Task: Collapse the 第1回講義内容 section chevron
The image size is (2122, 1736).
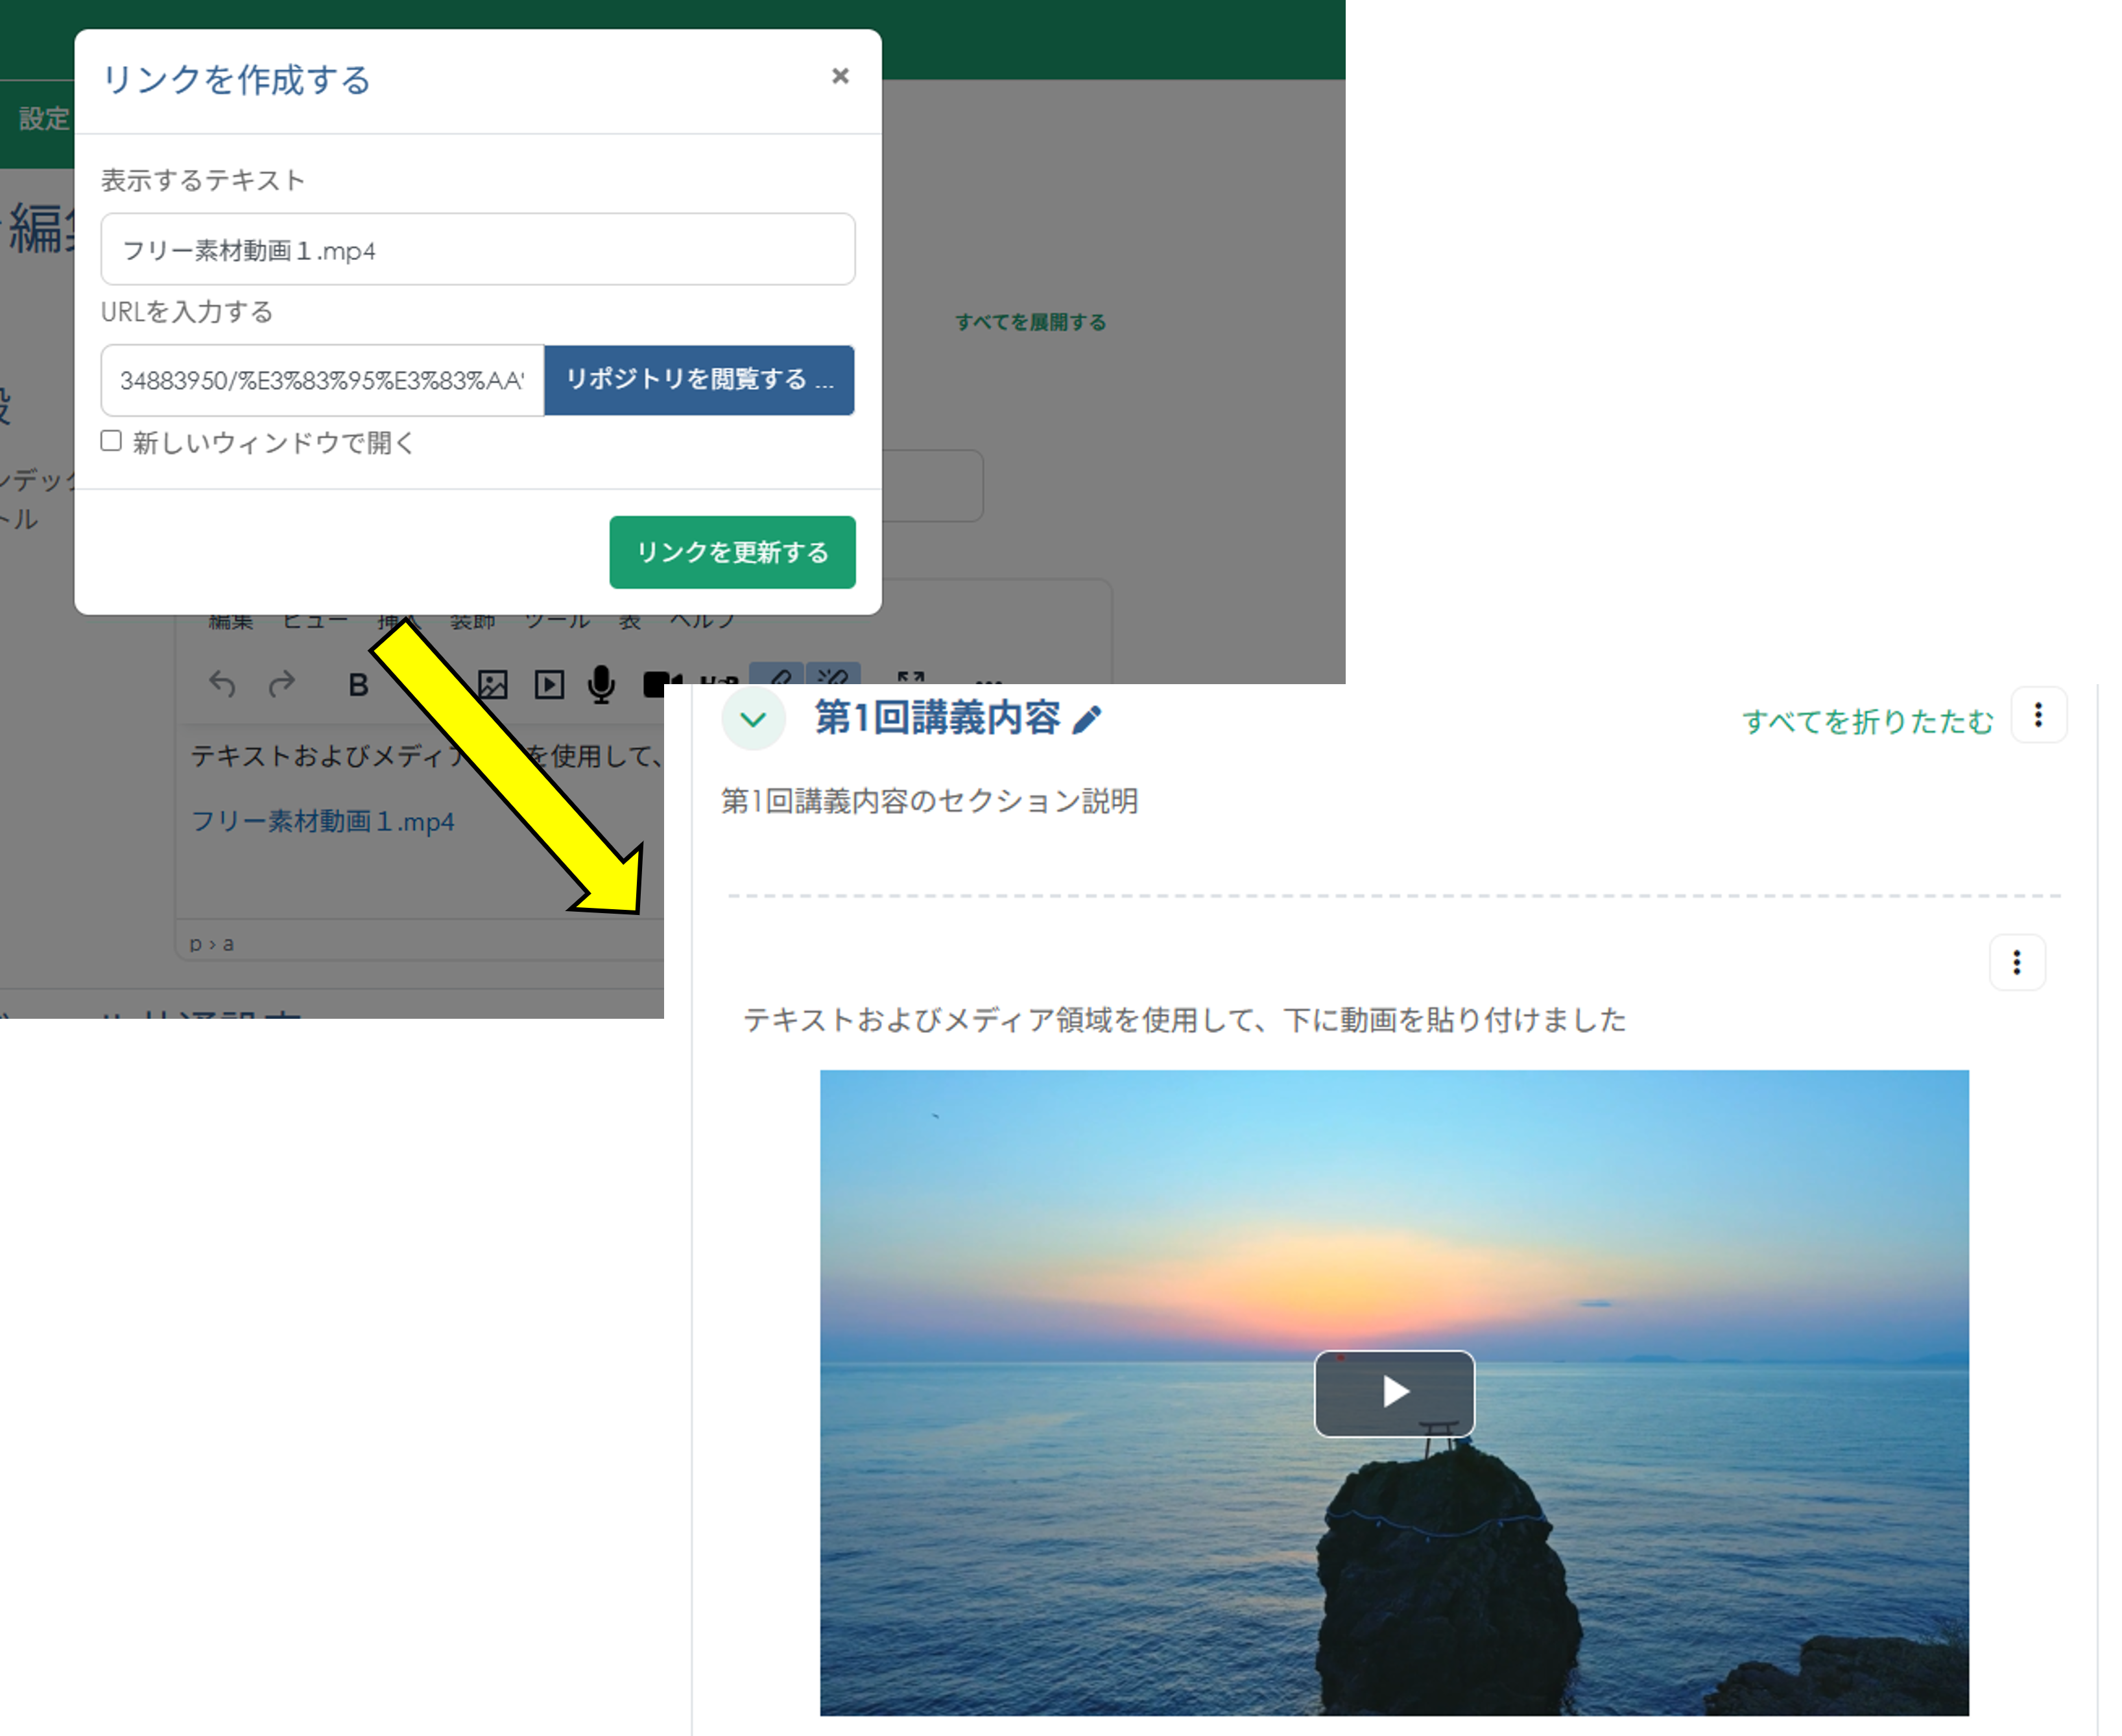Action: (x=753, y=719)
